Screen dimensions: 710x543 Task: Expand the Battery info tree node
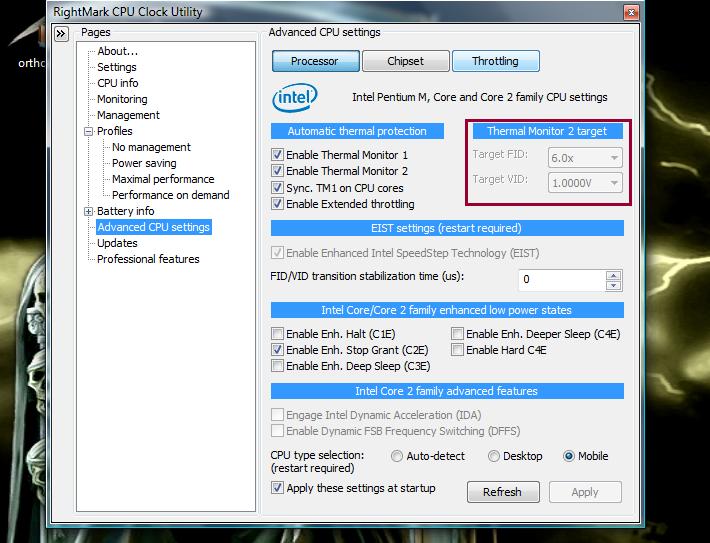click(88, 211)
